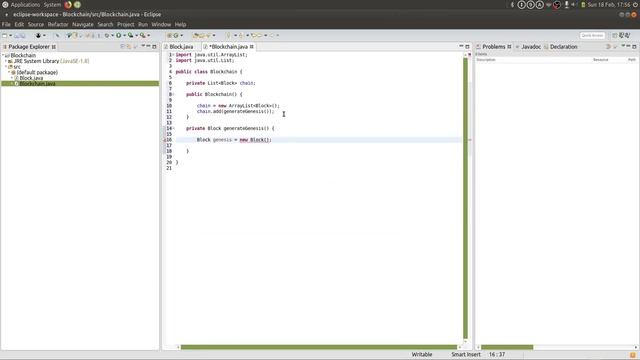Select the Problems tab
This screenshot has height=360, width=640.
tap(493, 47)
